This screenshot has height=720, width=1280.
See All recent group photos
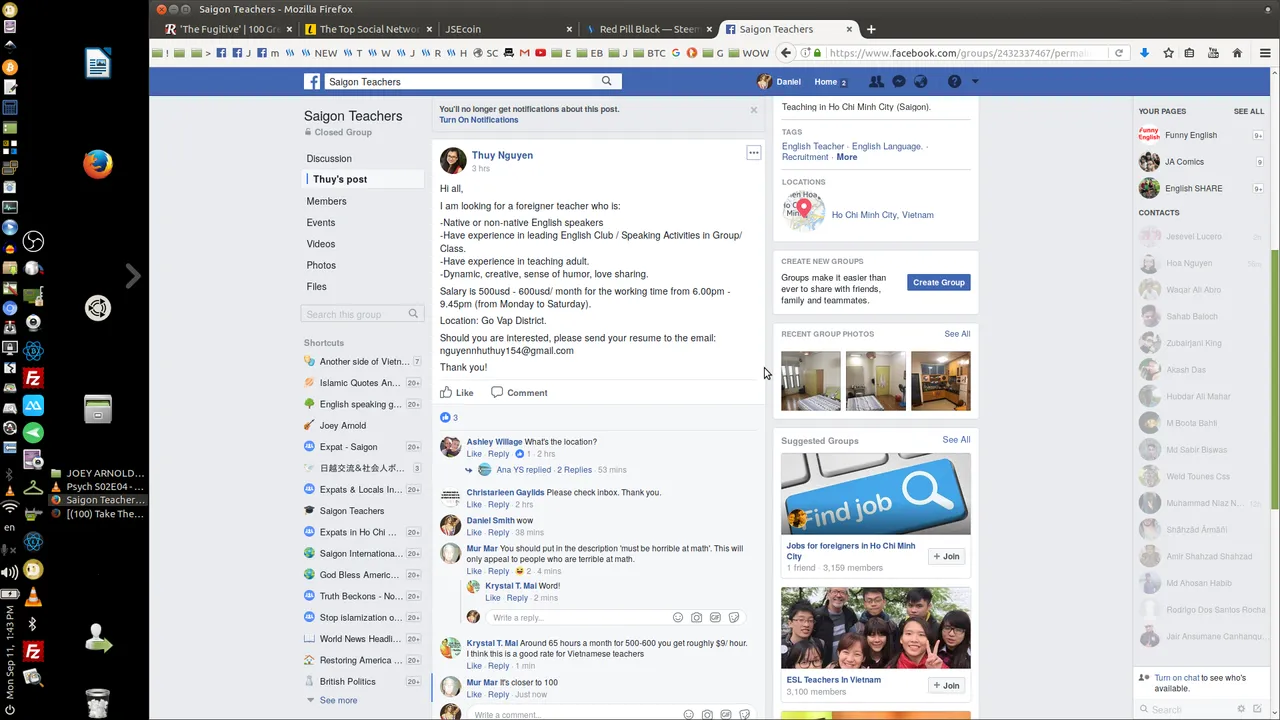[957, 334]
